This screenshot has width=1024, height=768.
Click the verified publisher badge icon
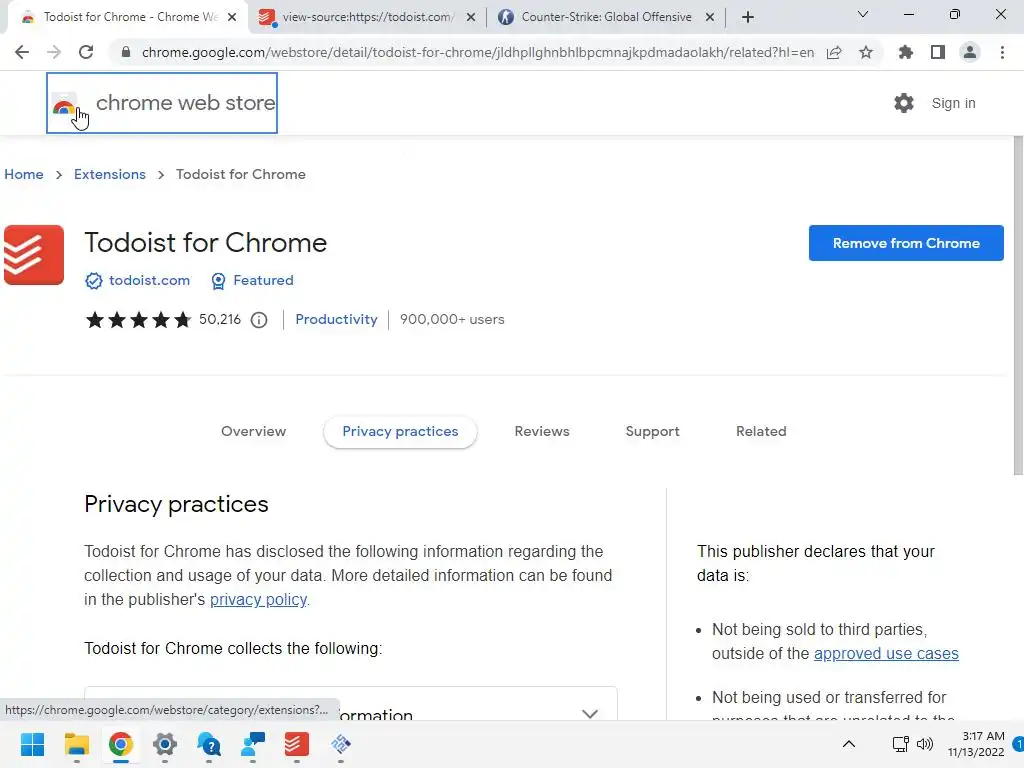click(94, 281)
